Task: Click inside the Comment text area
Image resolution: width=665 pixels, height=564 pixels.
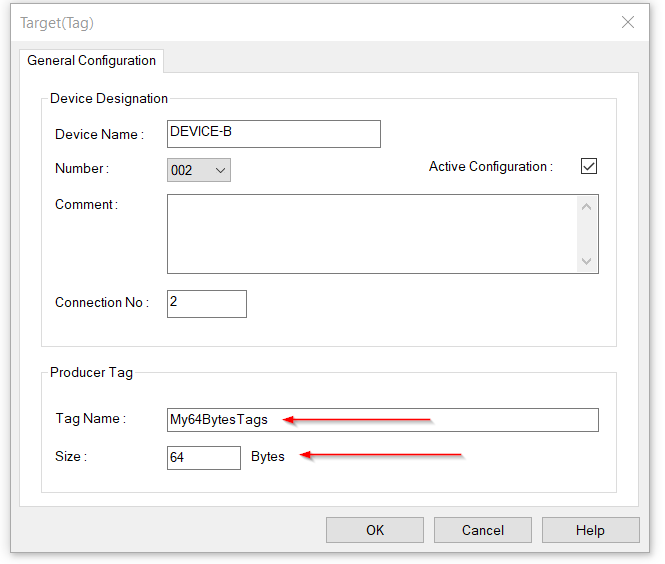Action: click(372, 234)
